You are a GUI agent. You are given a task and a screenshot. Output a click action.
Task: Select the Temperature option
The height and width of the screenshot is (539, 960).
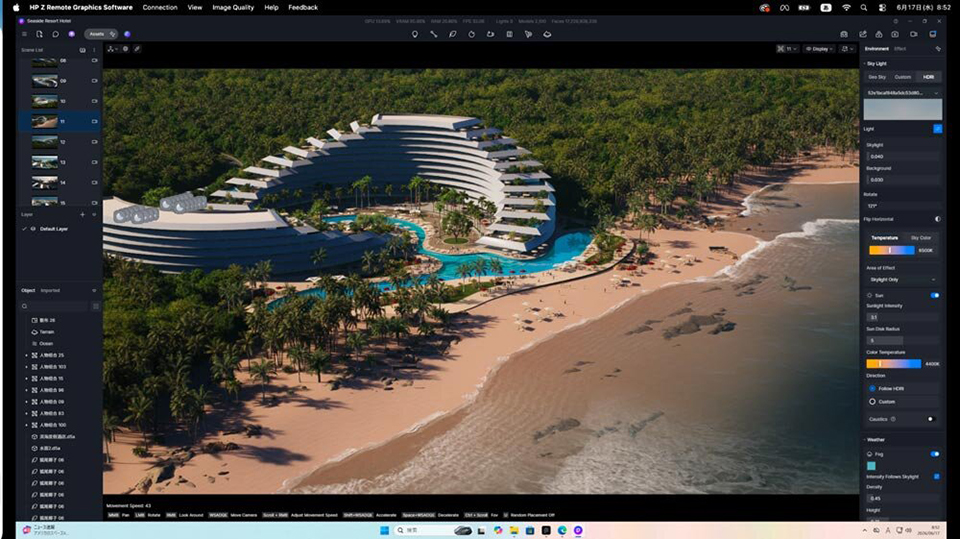tap(885, 238)
